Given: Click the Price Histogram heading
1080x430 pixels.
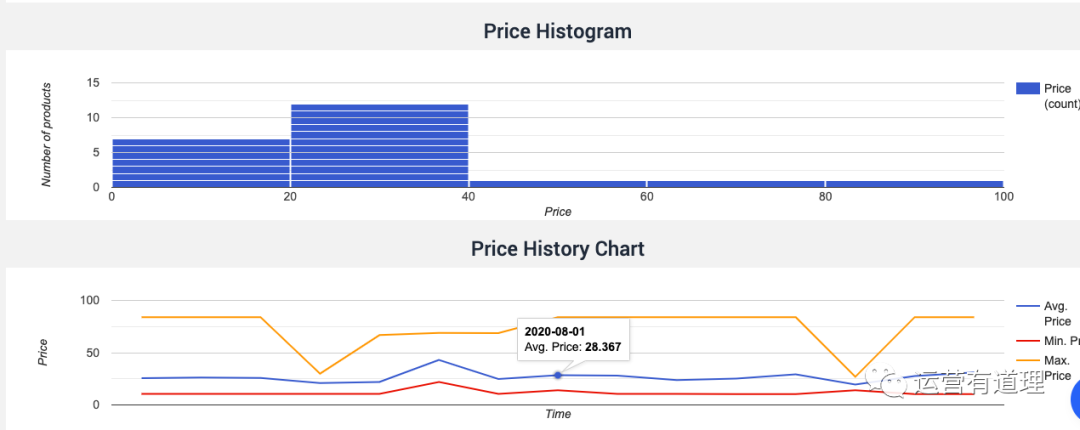Looking at the screenshot, I should [557, 31].
